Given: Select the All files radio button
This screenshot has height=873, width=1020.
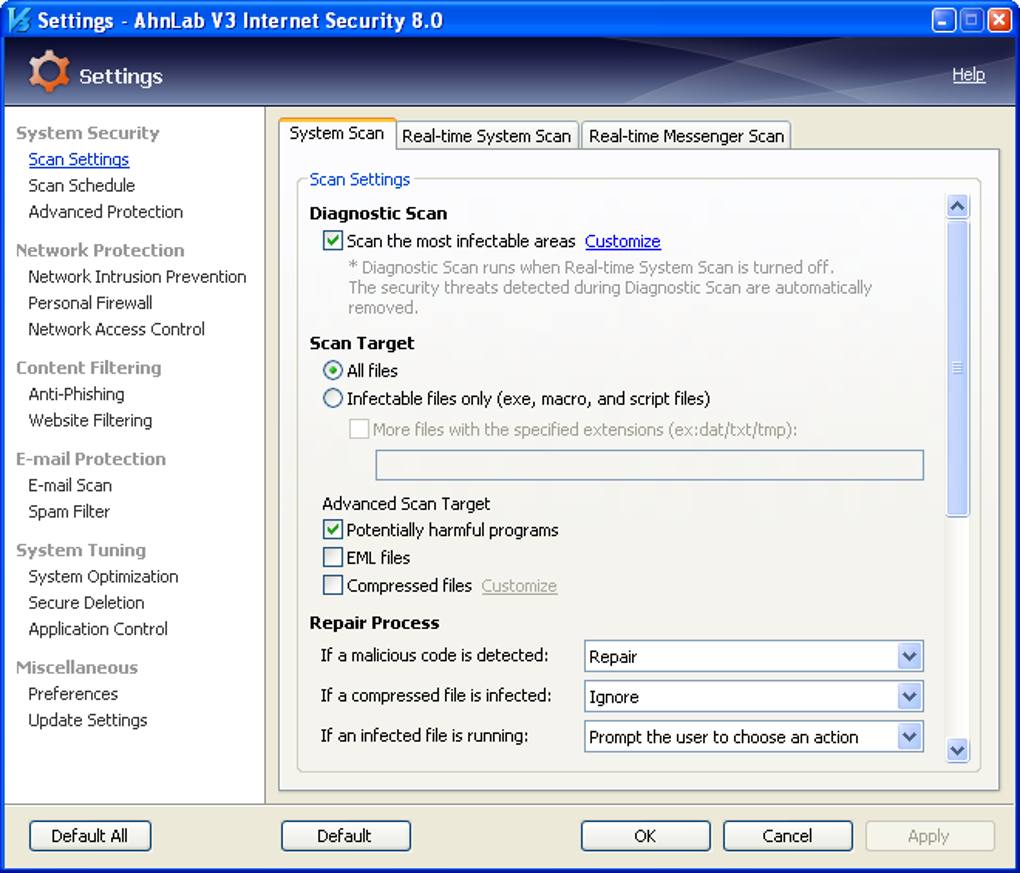Looking at the screenshot, I should (332, 370).
